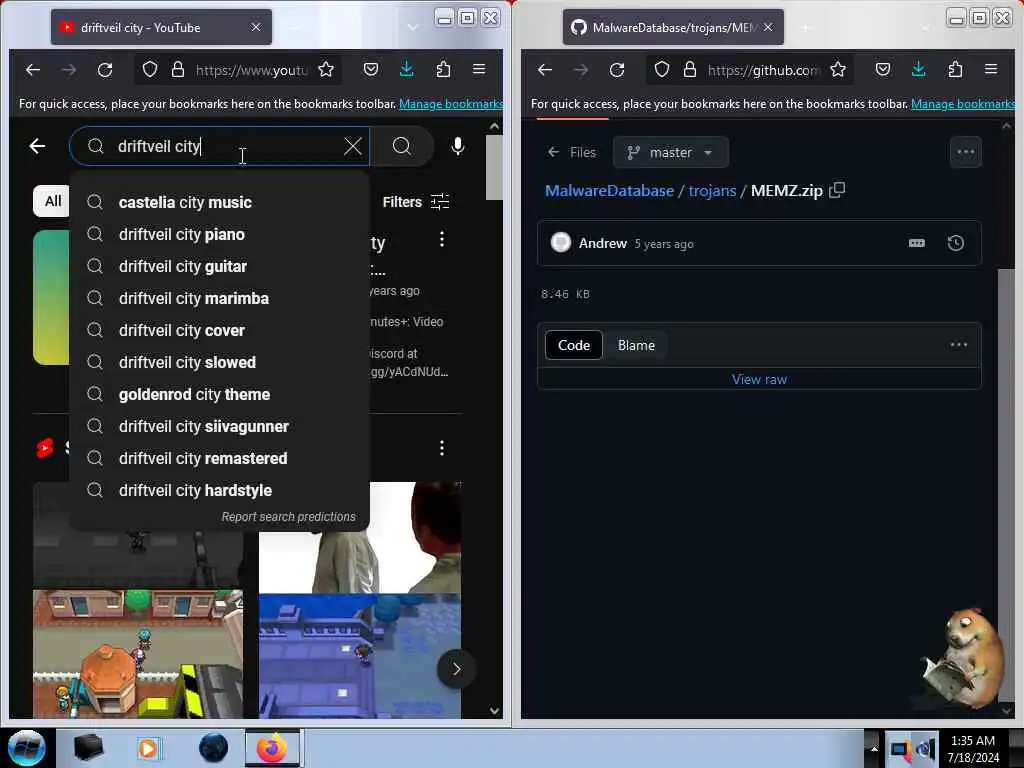Go back in the YouTube browser window

pos(33,69)
